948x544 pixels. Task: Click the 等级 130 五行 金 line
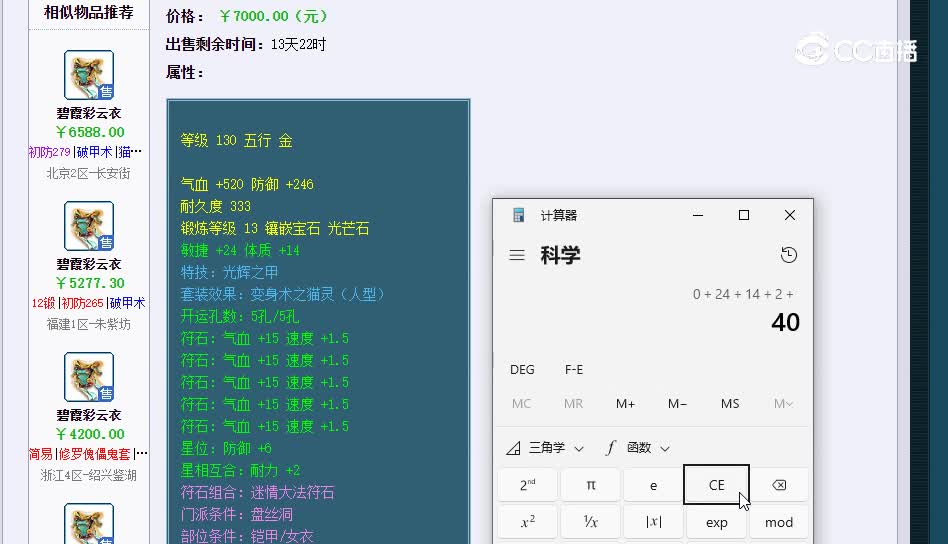(x=236, y=141)
